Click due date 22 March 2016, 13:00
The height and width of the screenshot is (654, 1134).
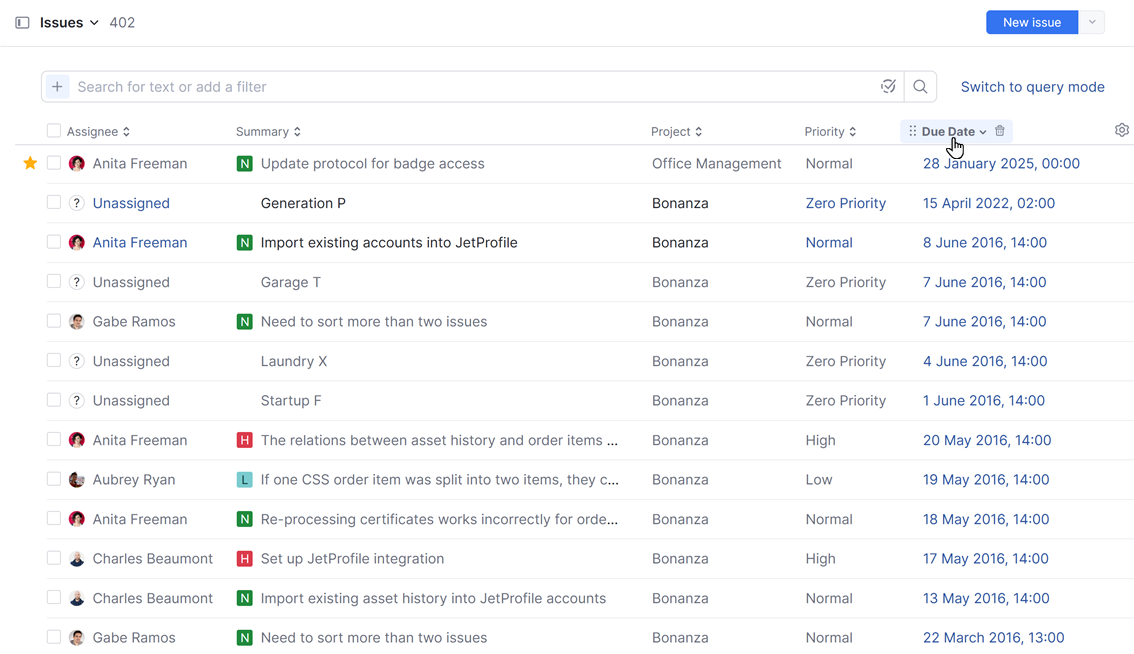coord(994,637)
